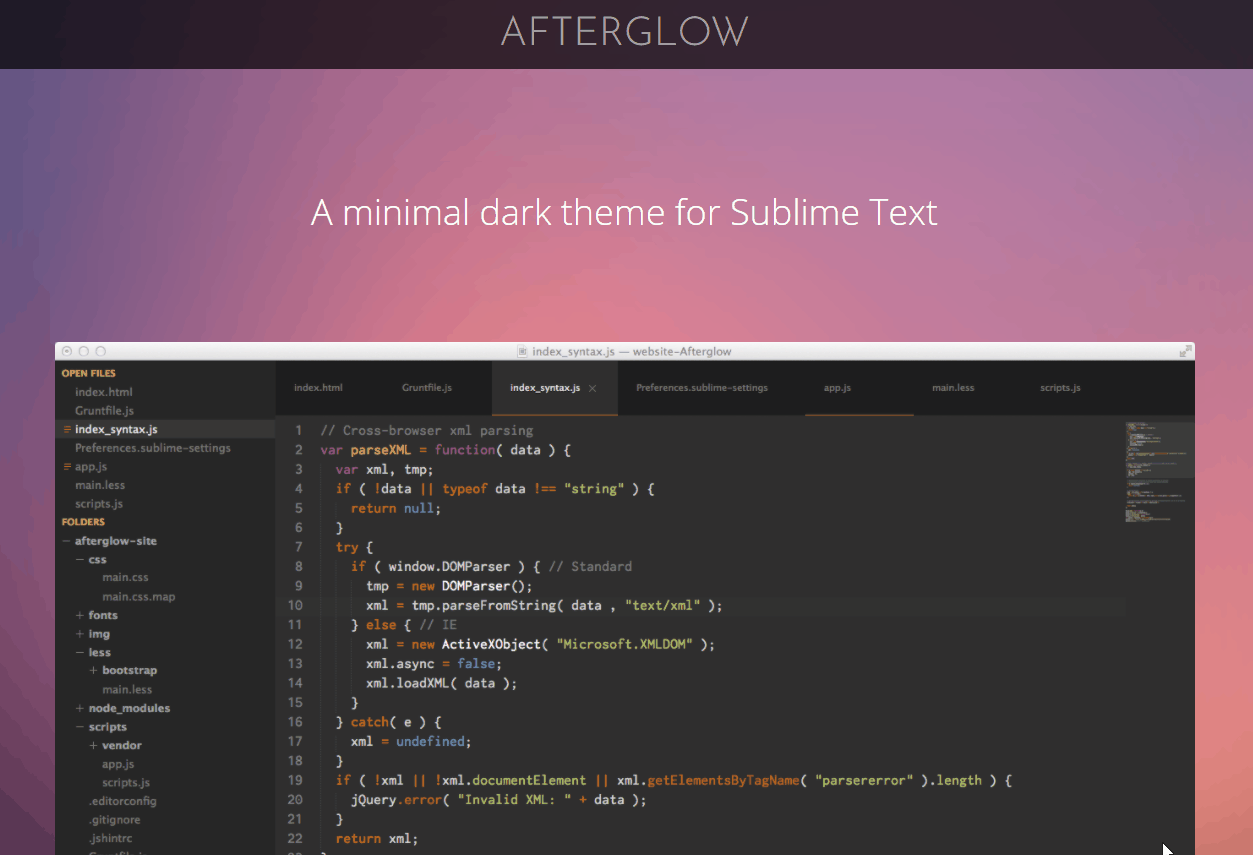The height and width of the screenshot is (855, 1253).
Task: Collapse the afterglow-site root folder
Action: click(66, 541)
